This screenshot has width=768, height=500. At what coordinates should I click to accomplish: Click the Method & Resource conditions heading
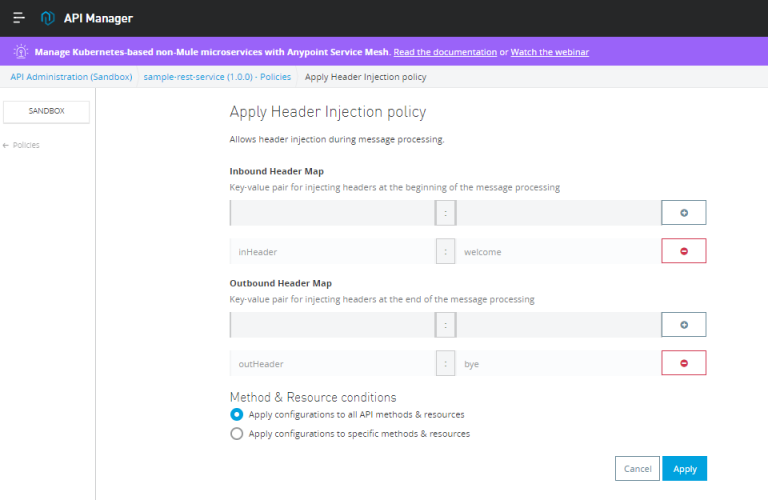[x=313, y=397]
